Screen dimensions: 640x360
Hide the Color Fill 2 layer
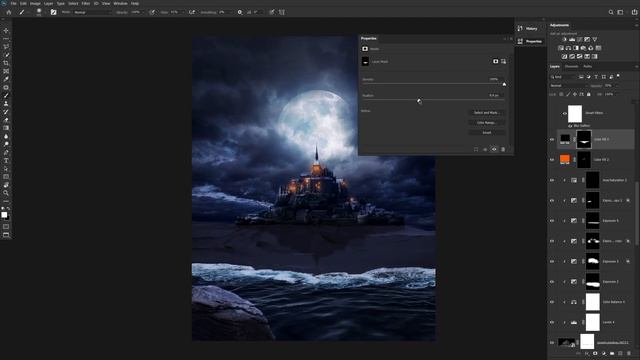point(552,160)
